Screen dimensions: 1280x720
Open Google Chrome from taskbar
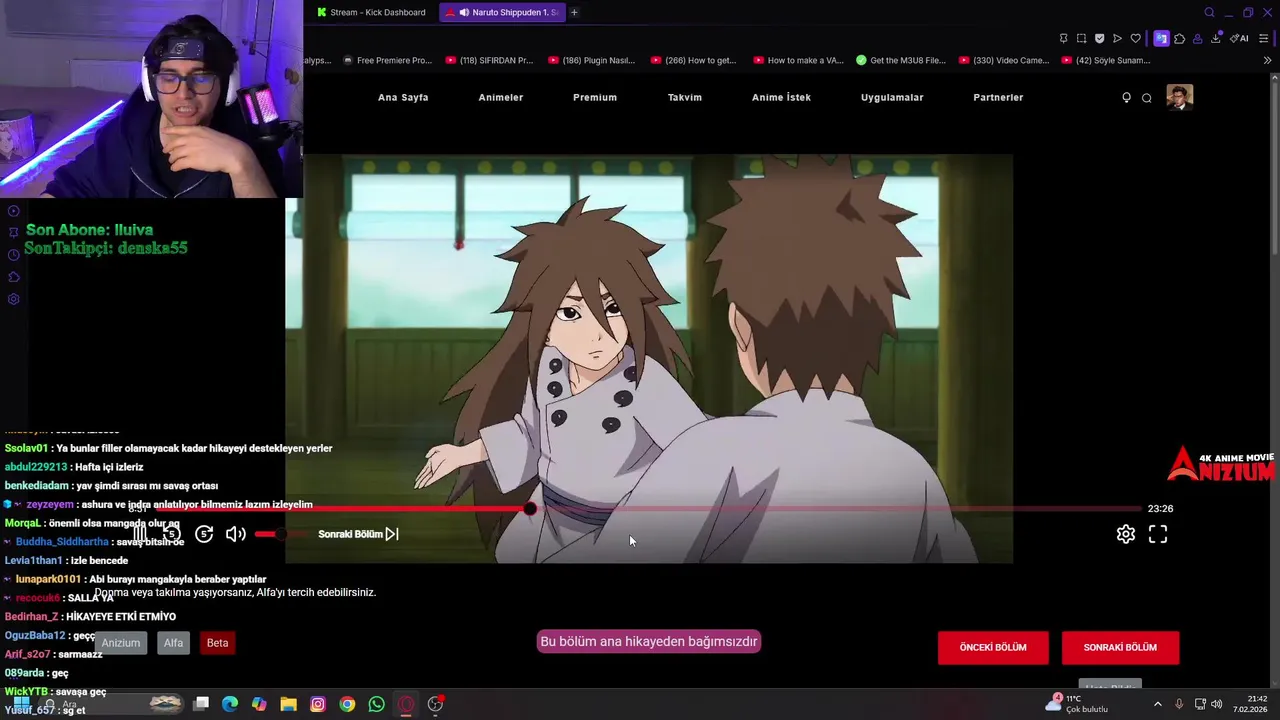(347, 704)
